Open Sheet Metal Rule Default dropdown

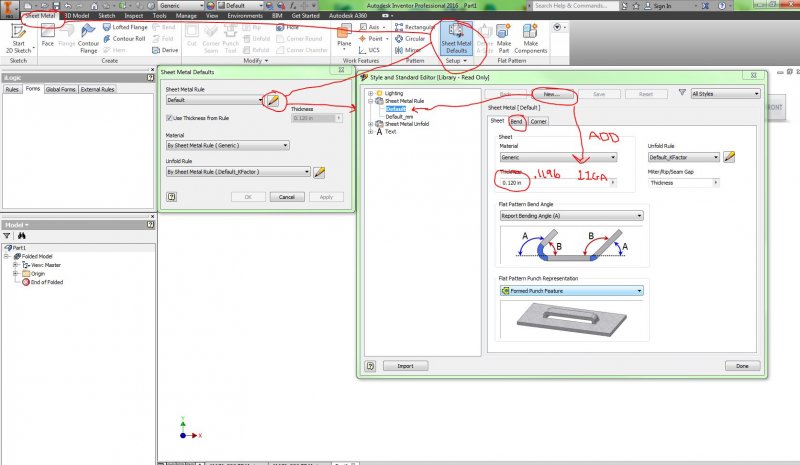pyautogui.click(x=215, y=100)
